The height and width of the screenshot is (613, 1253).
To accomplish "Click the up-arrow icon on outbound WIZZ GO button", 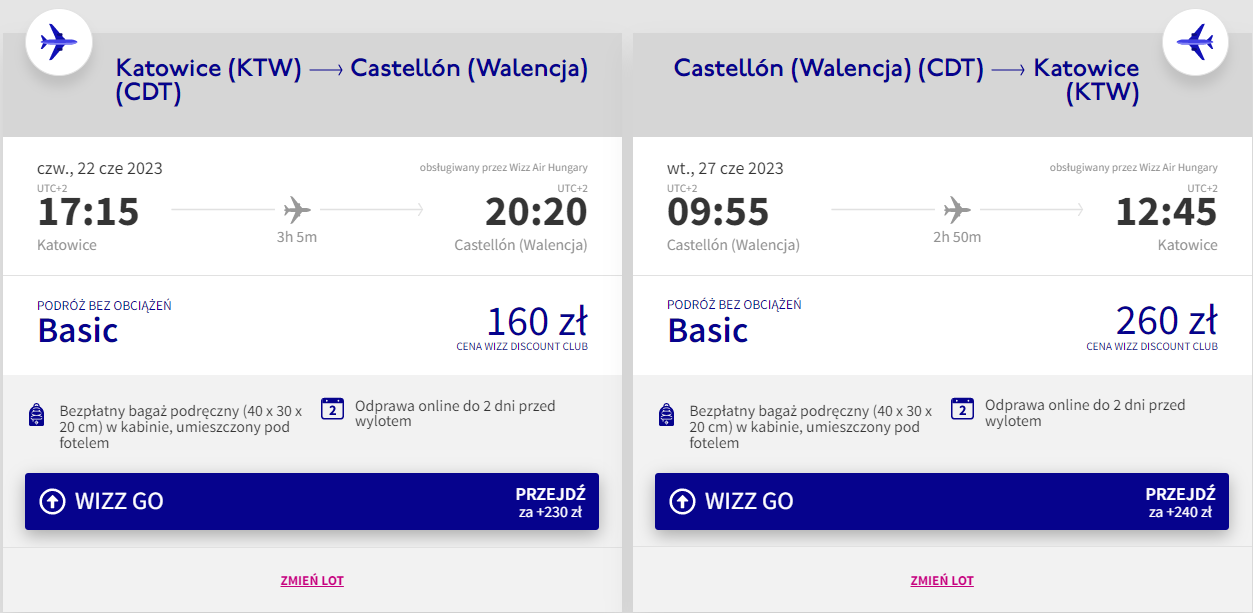I will point(52,501).
